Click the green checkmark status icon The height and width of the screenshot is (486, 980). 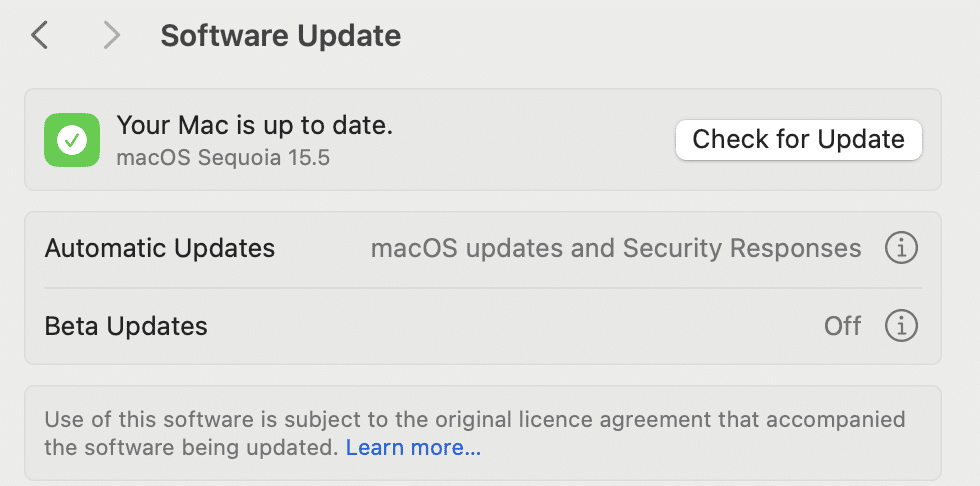point(72,140)
